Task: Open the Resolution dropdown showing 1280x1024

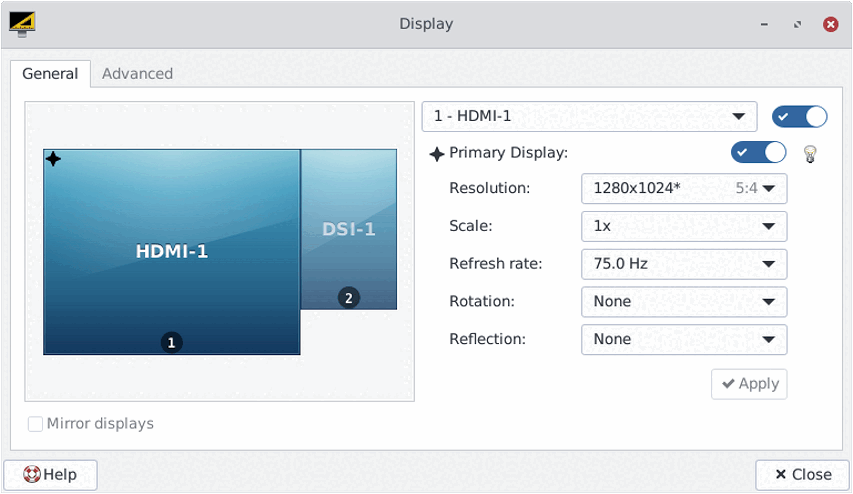Action: [x=684, y=188]
